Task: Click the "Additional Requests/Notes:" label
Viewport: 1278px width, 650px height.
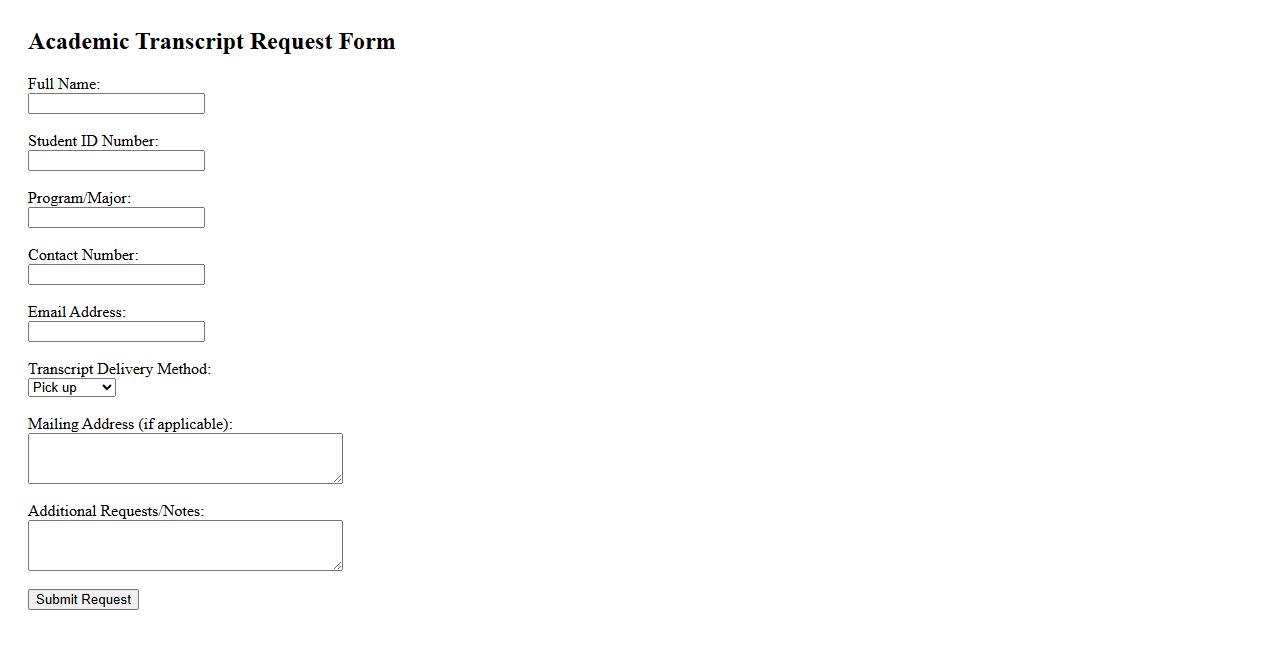Action: pos(116,511)
